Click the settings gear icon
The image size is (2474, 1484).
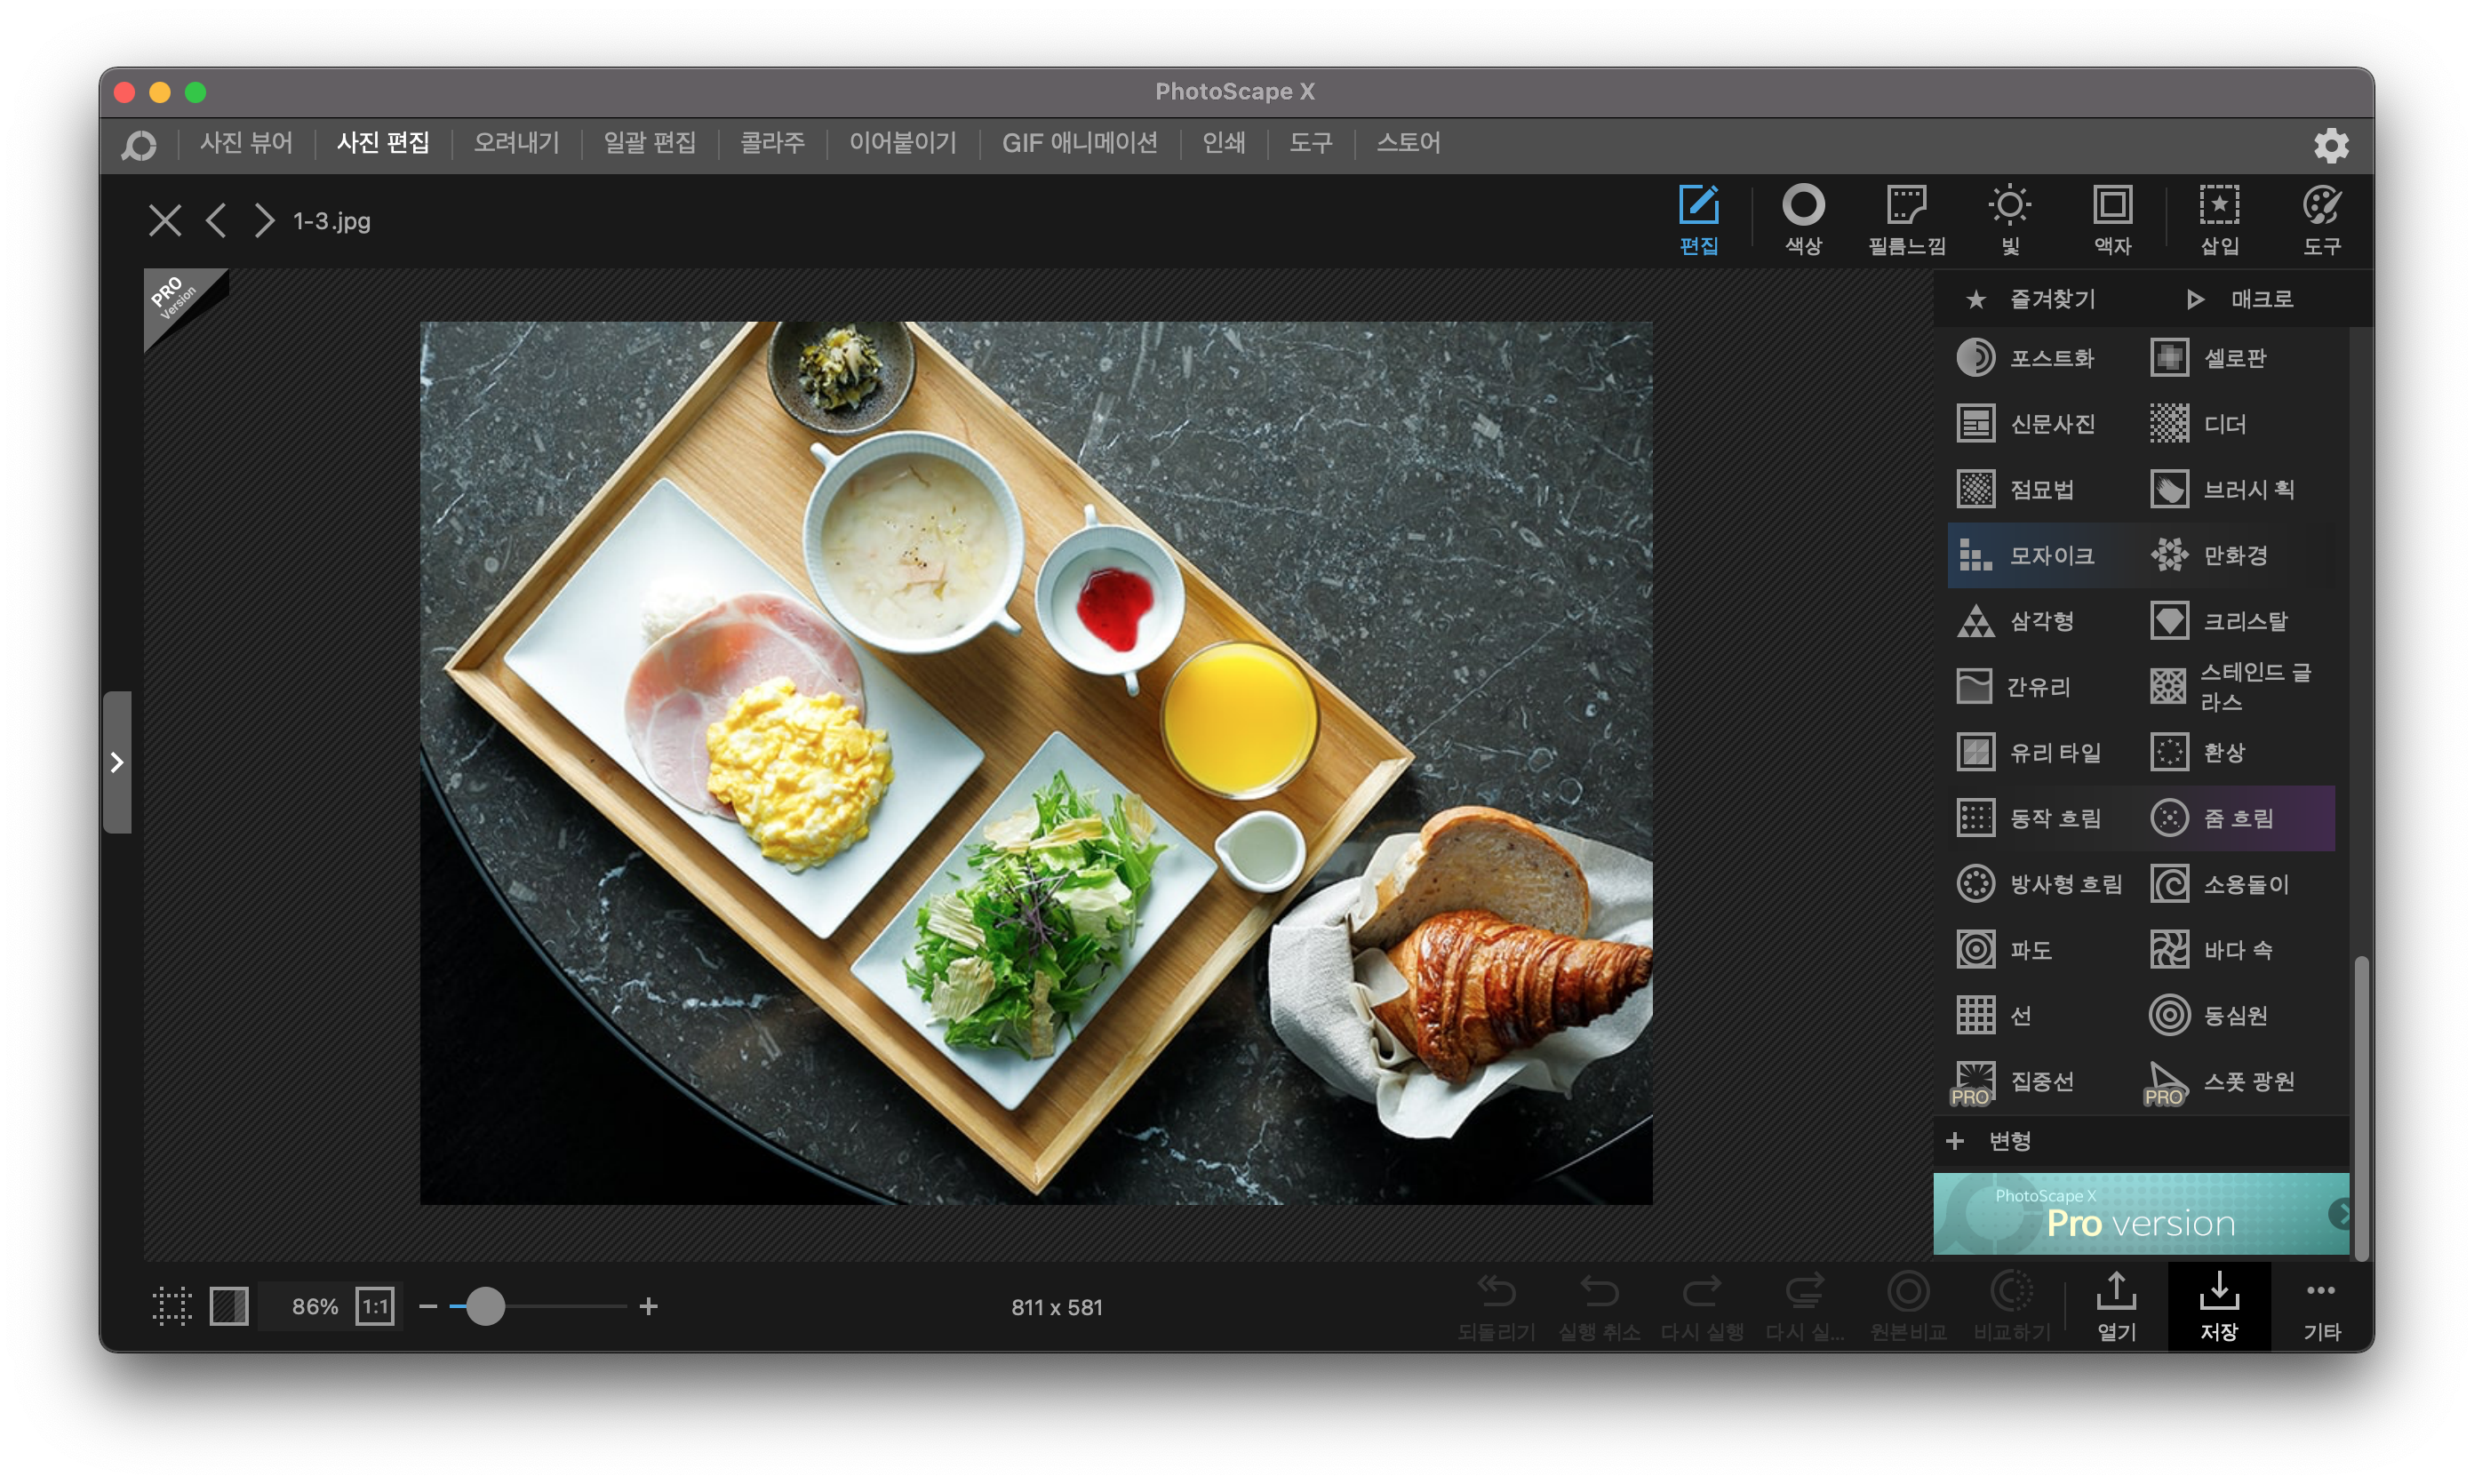[2331, 146]
